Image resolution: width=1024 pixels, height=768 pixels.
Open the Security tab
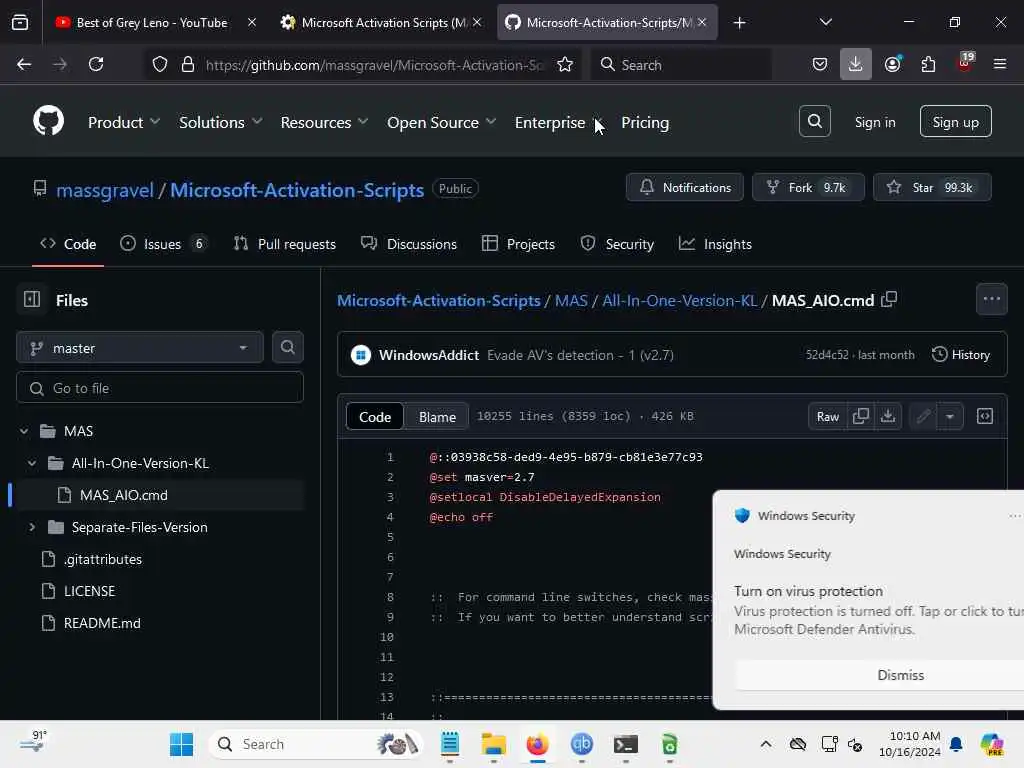click(616, 244)
